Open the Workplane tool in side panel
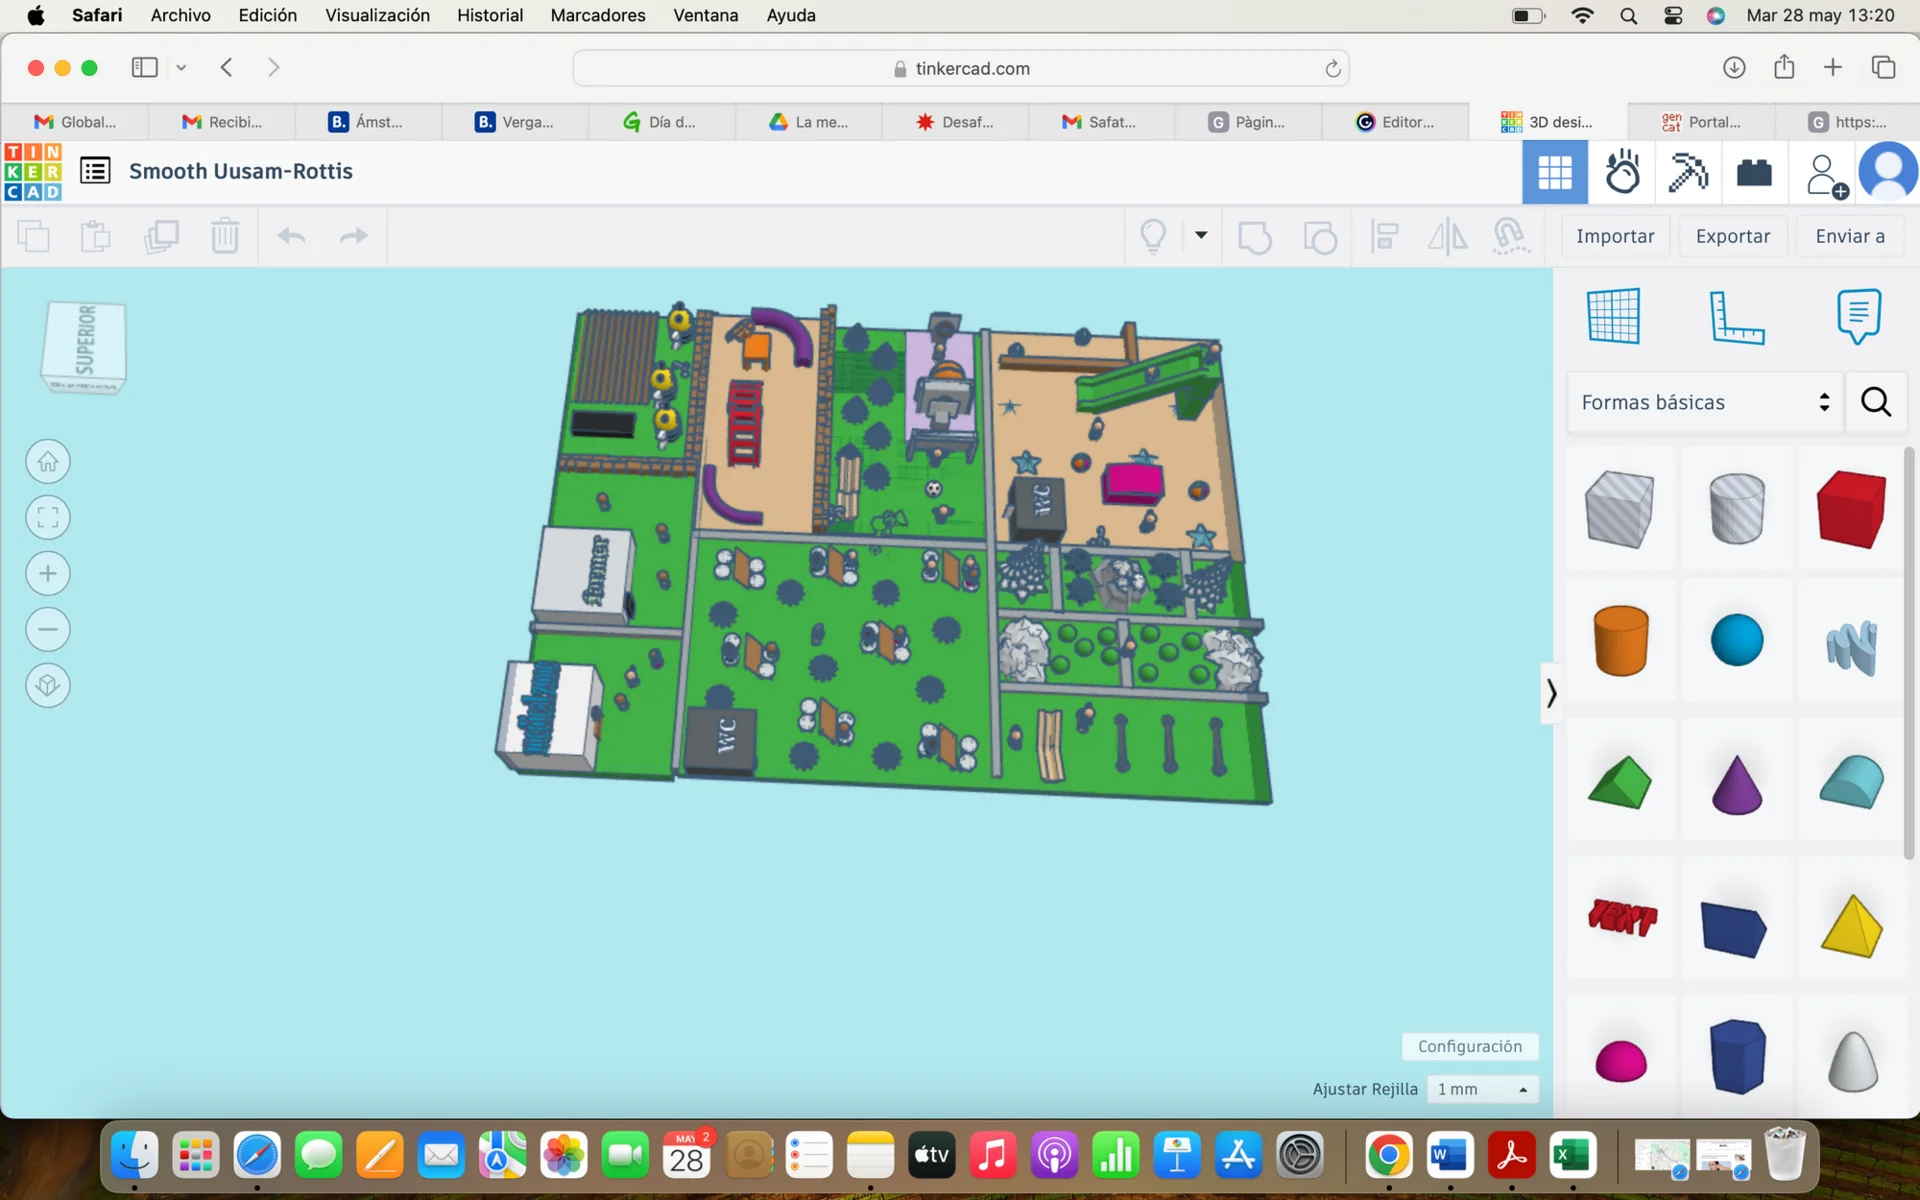1920x1200 pixels. 1613,316
